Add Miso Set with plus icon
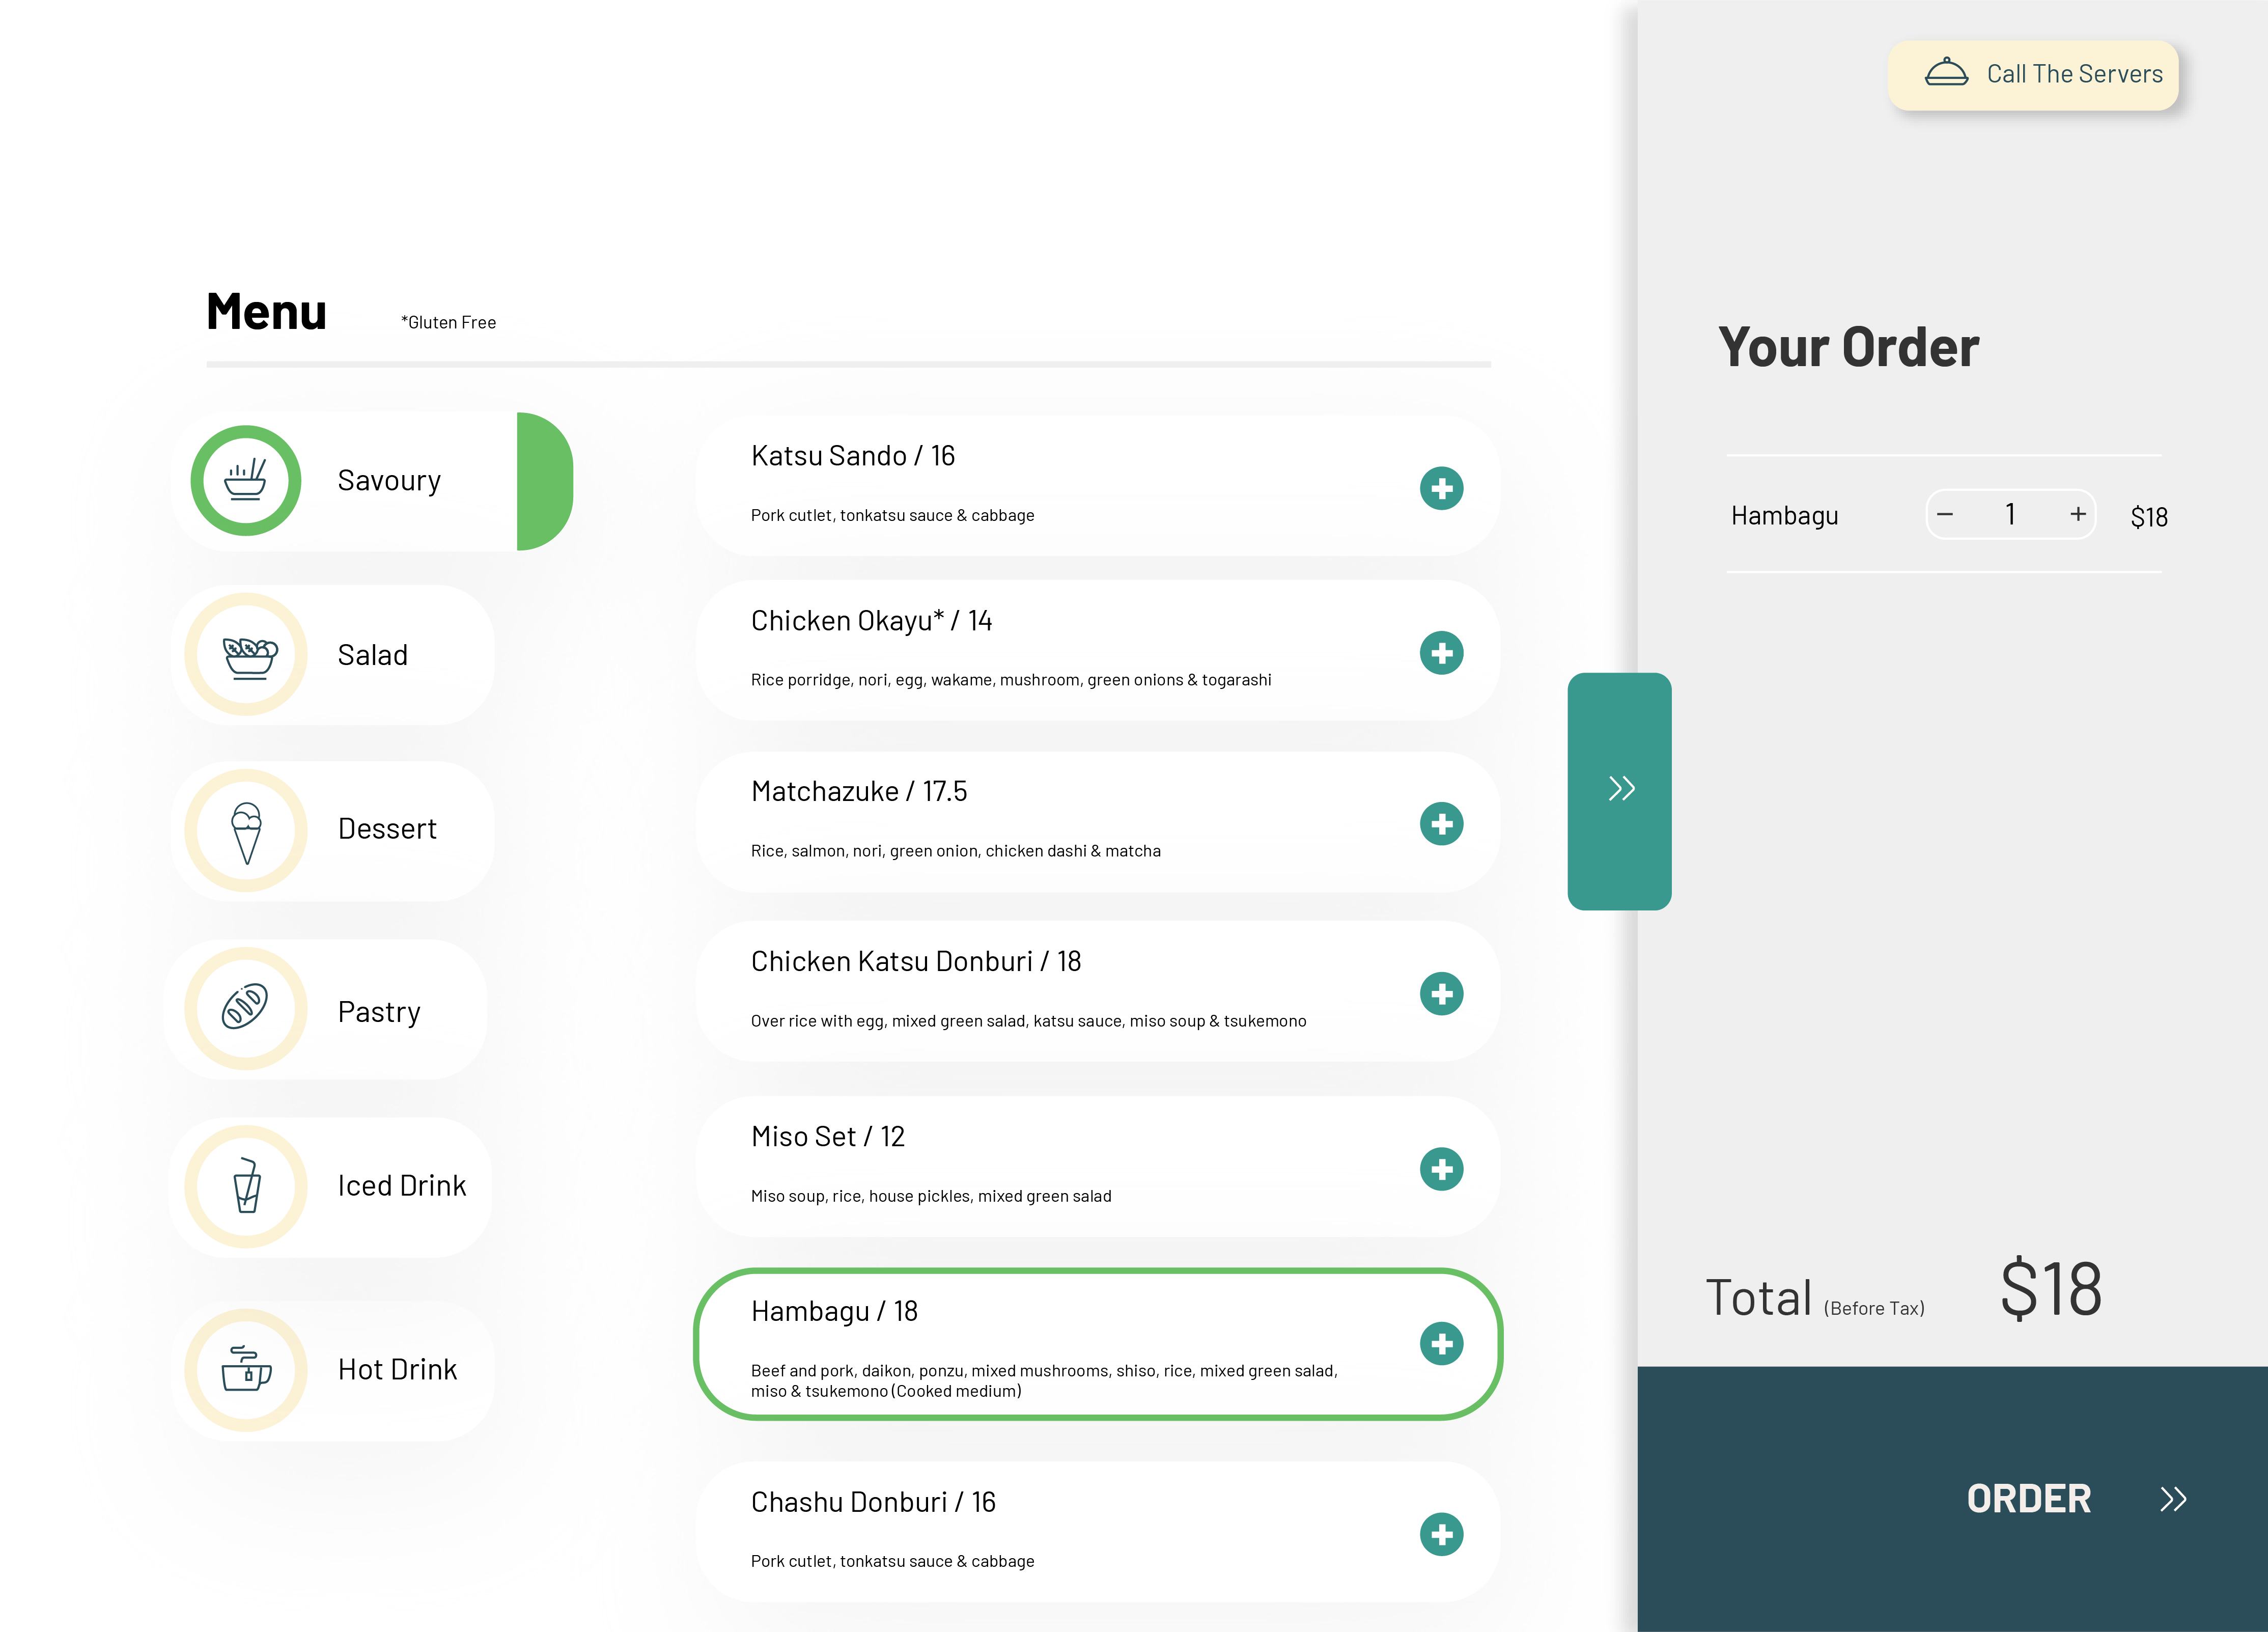The width and height of the screenshot is (2268, 1632). click(x=1441, y=1169)
